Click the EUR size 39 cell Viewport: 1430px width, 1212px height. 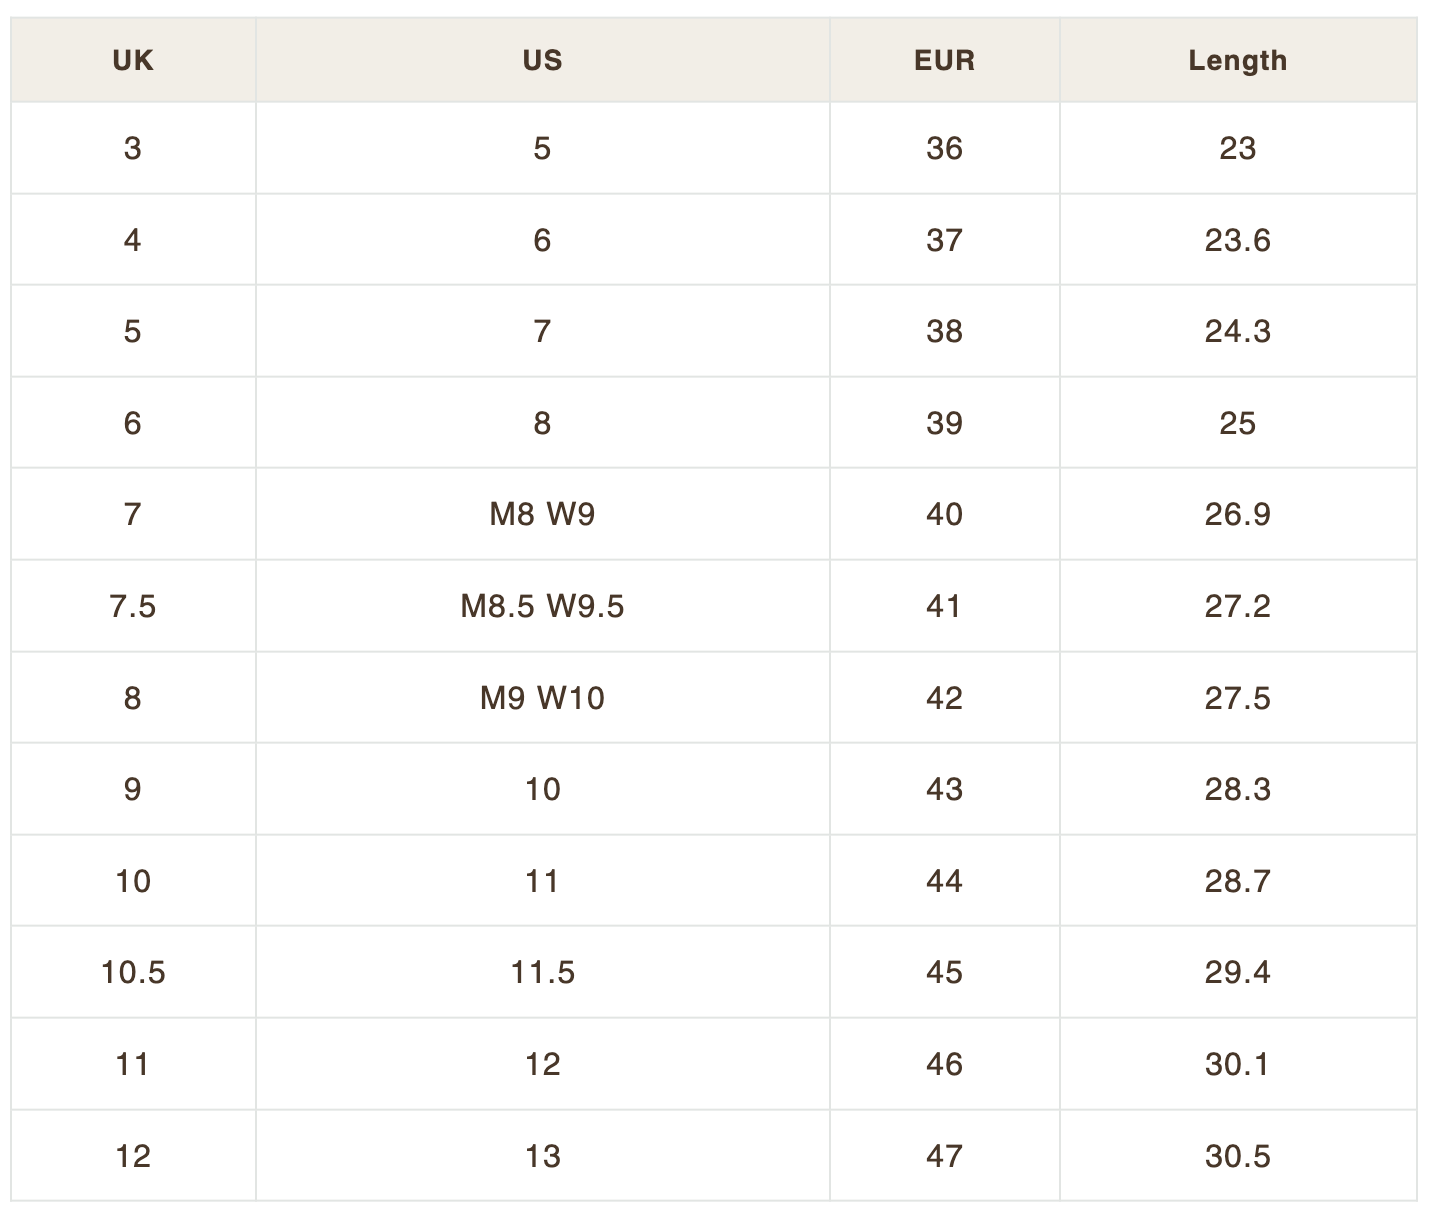pyautogui.click(x=945, y=423)
